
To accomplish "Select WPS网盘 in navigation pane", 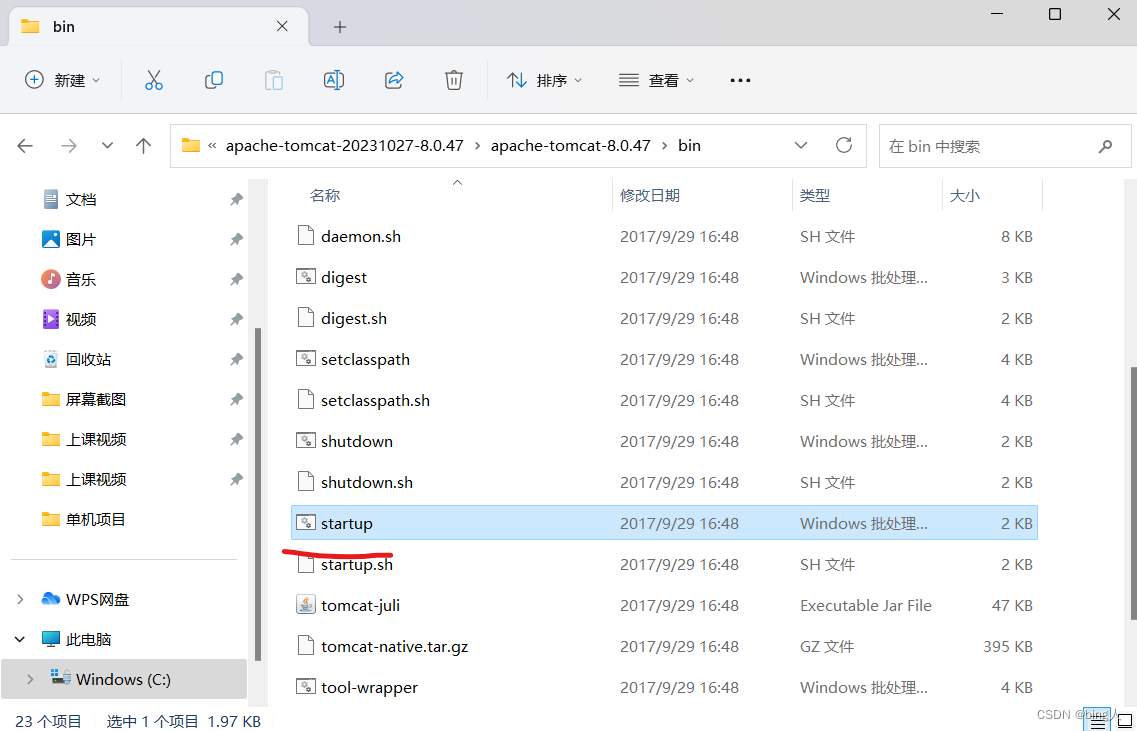I will [97, 599].
